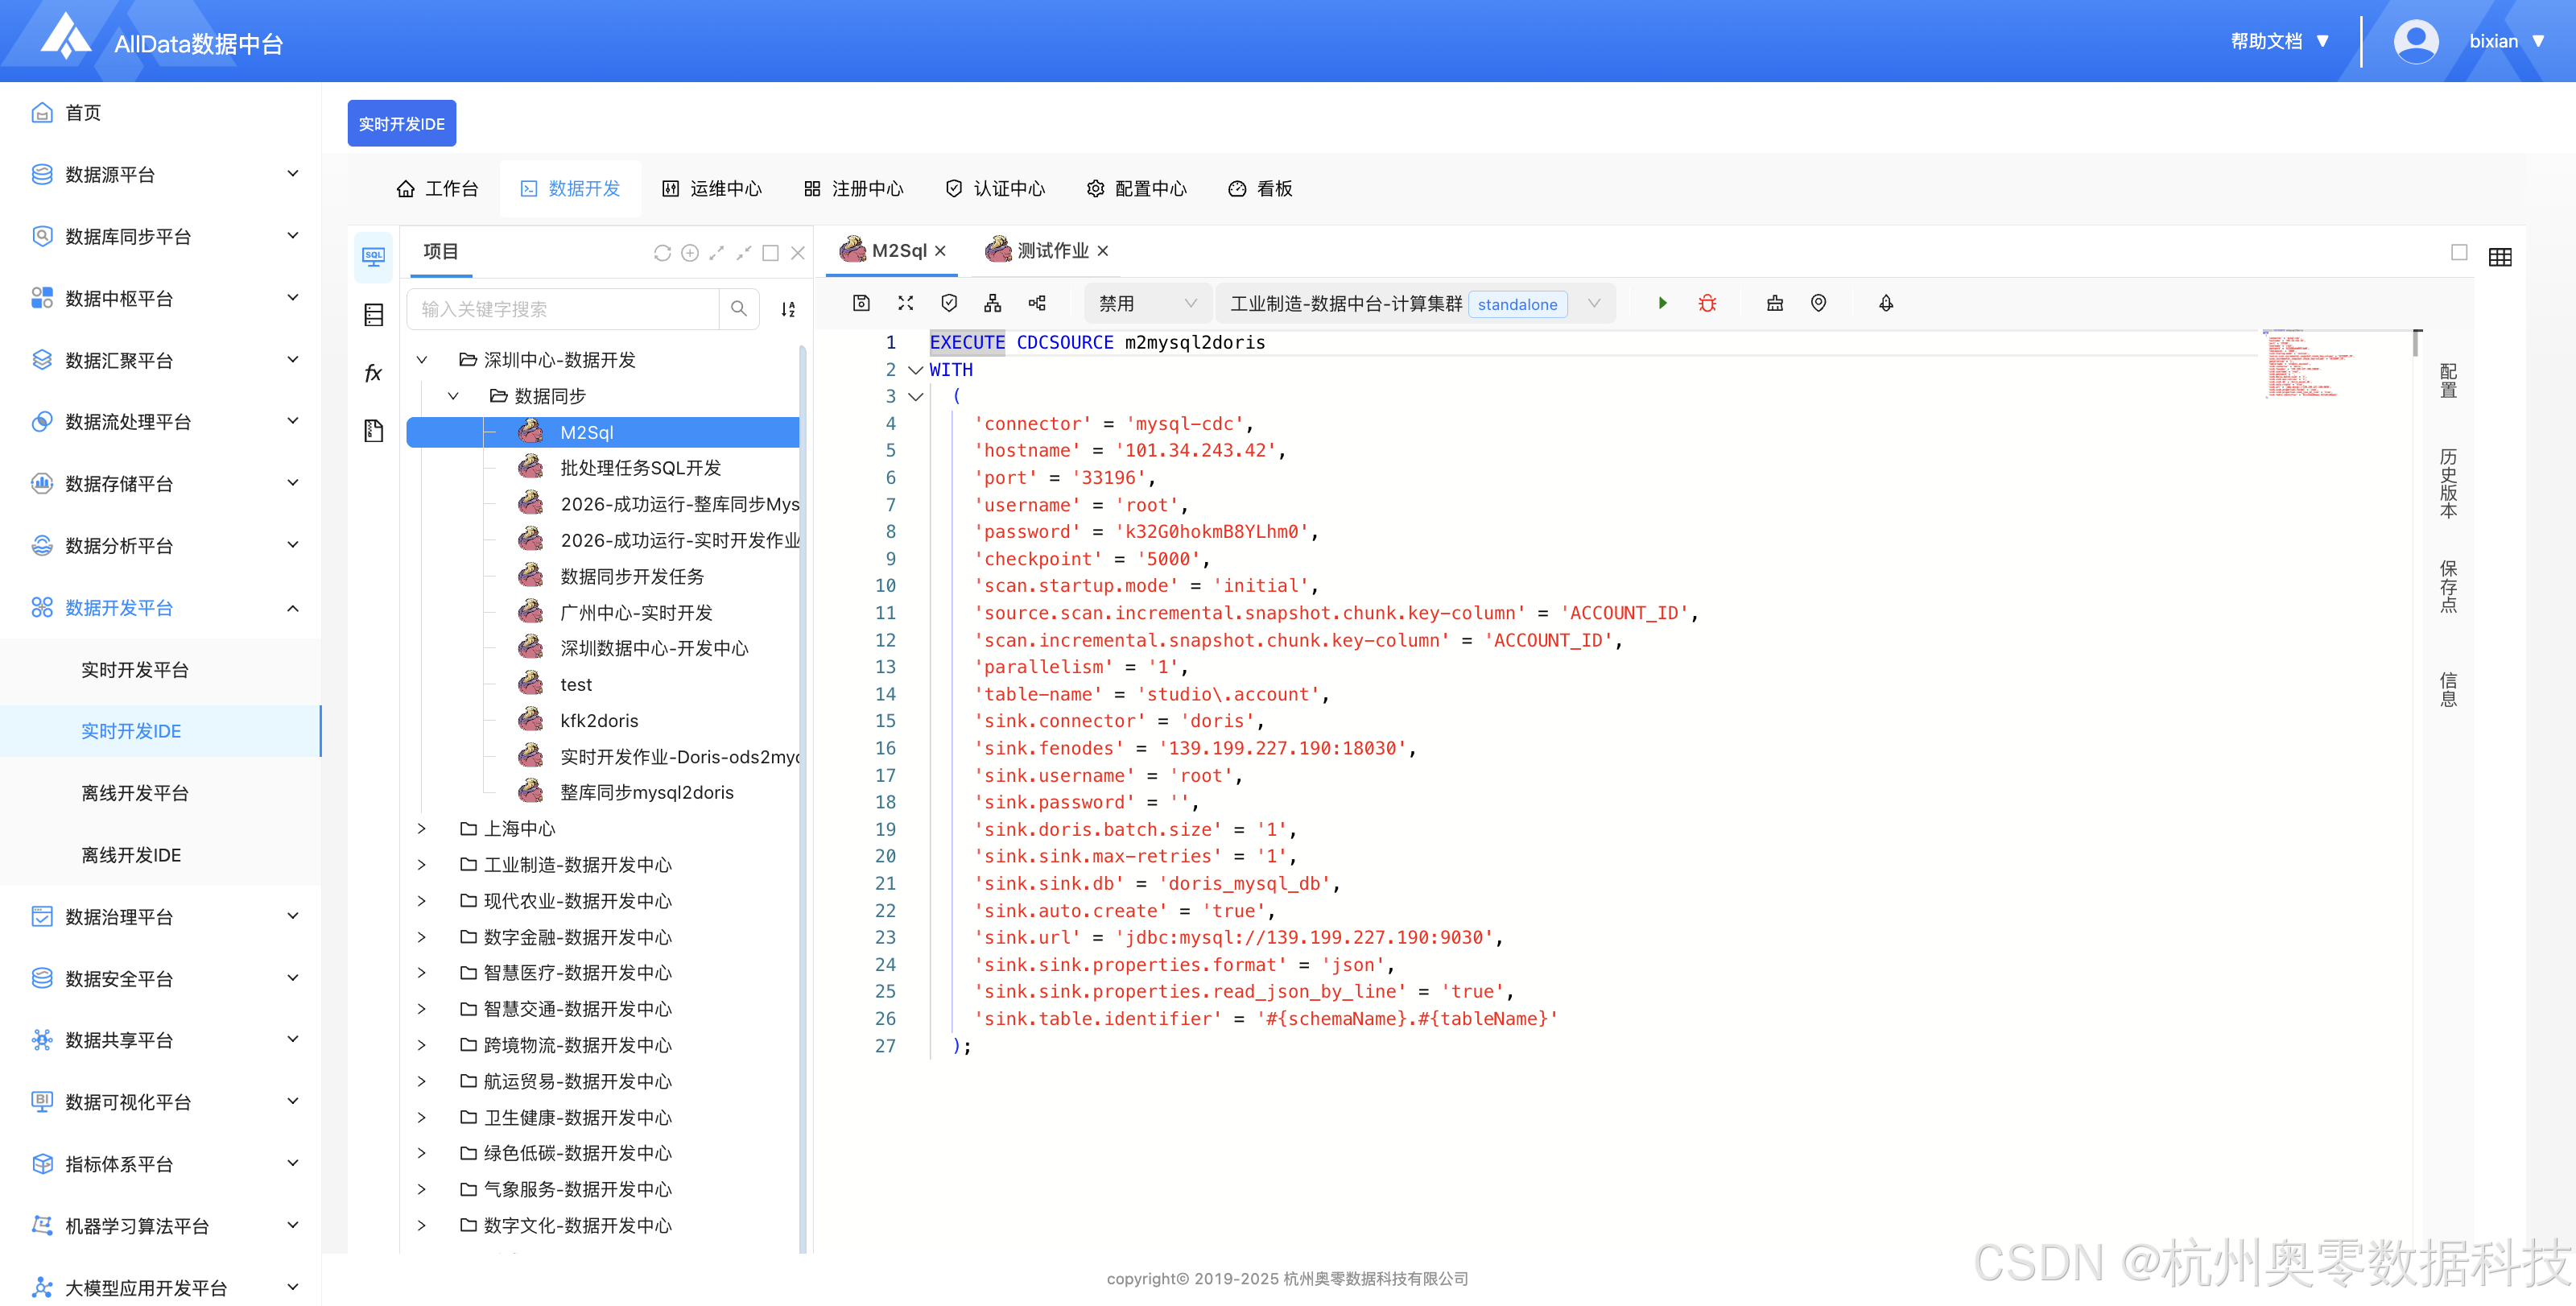The width and height of the screenshot is (2576, 1306).
Task: Toggle the square checkbox beside the grid icon
Action: click(x=2459, y=252)
